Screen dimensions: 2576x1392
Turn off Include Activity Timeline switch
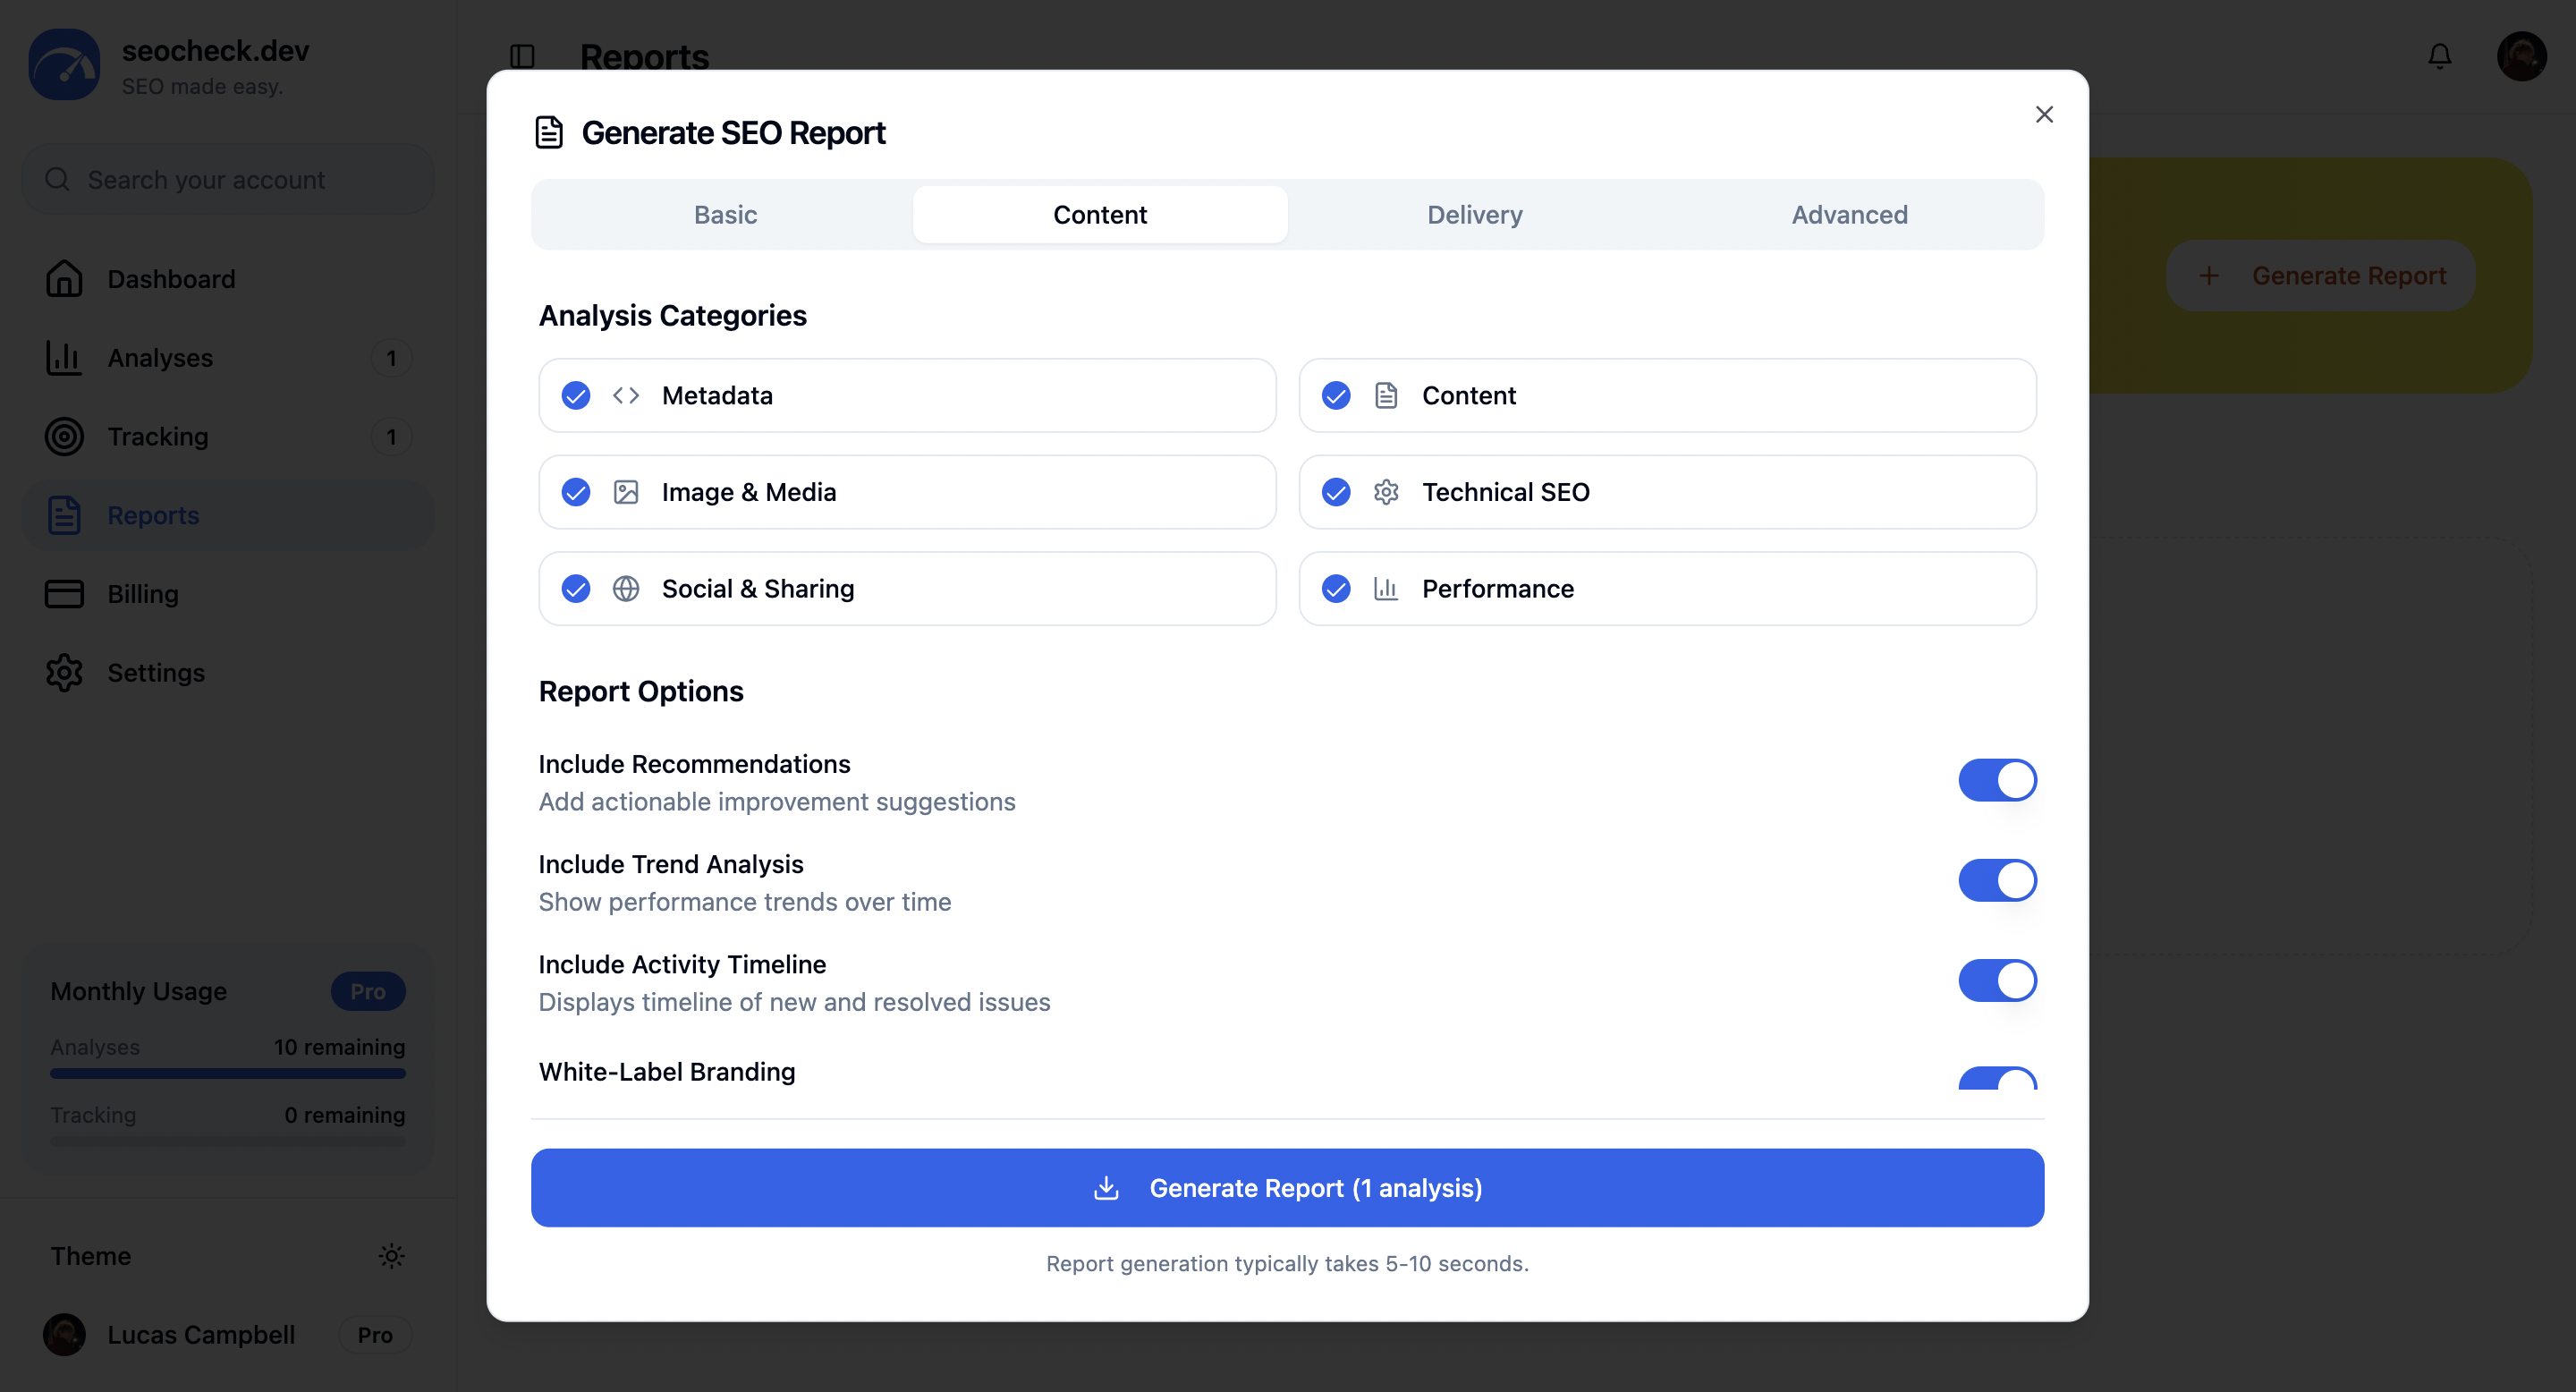(1997, 981)
